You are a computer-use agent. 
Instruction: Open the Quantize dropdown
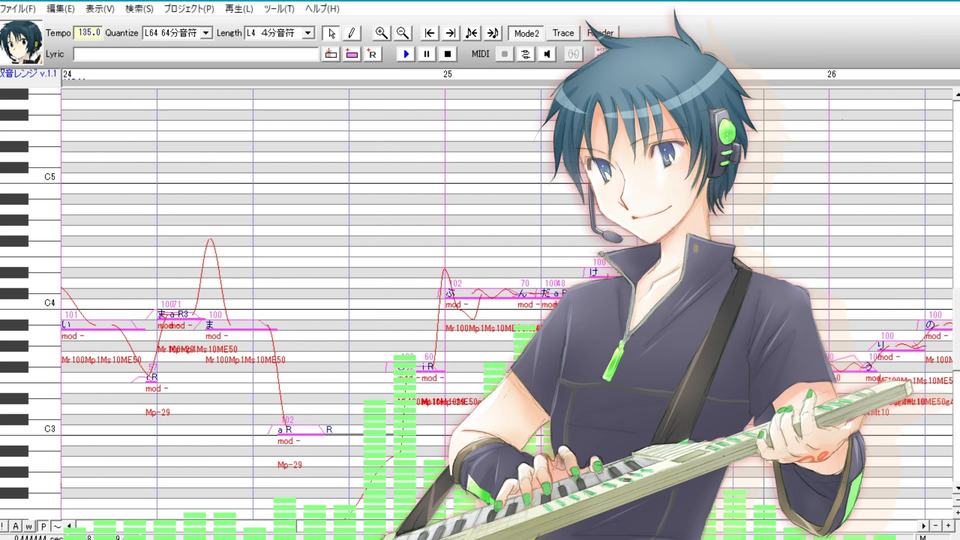178,32
